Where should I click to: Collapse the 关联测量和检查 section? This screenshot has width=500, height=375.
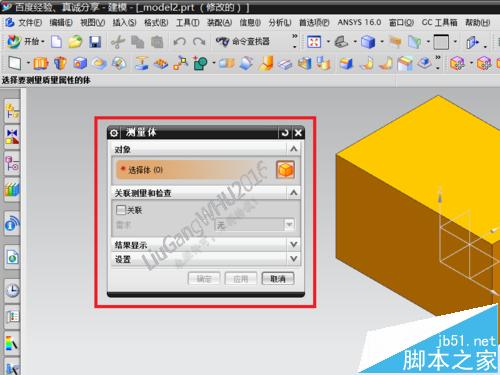[293, 193]
